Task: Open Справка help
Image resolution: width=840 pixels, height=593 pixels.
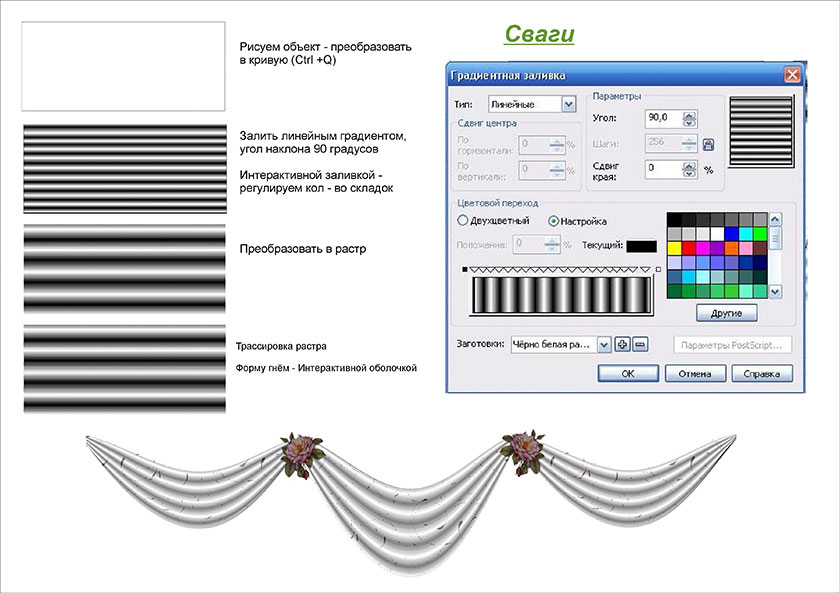Action: (x=762, y=374)
